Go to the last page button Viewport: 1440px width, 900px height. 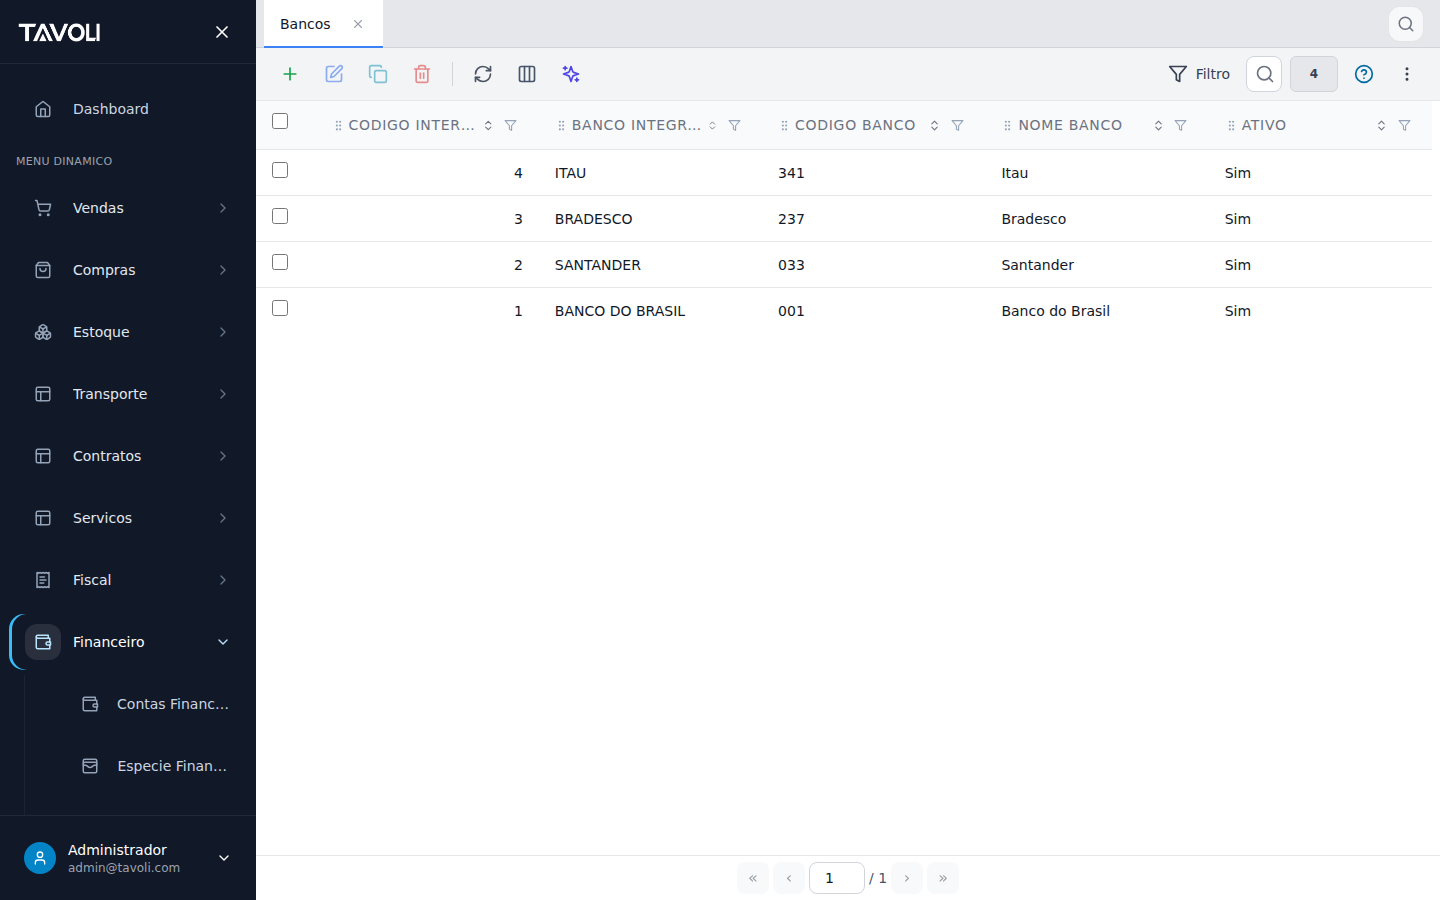(x=943, y=878)
